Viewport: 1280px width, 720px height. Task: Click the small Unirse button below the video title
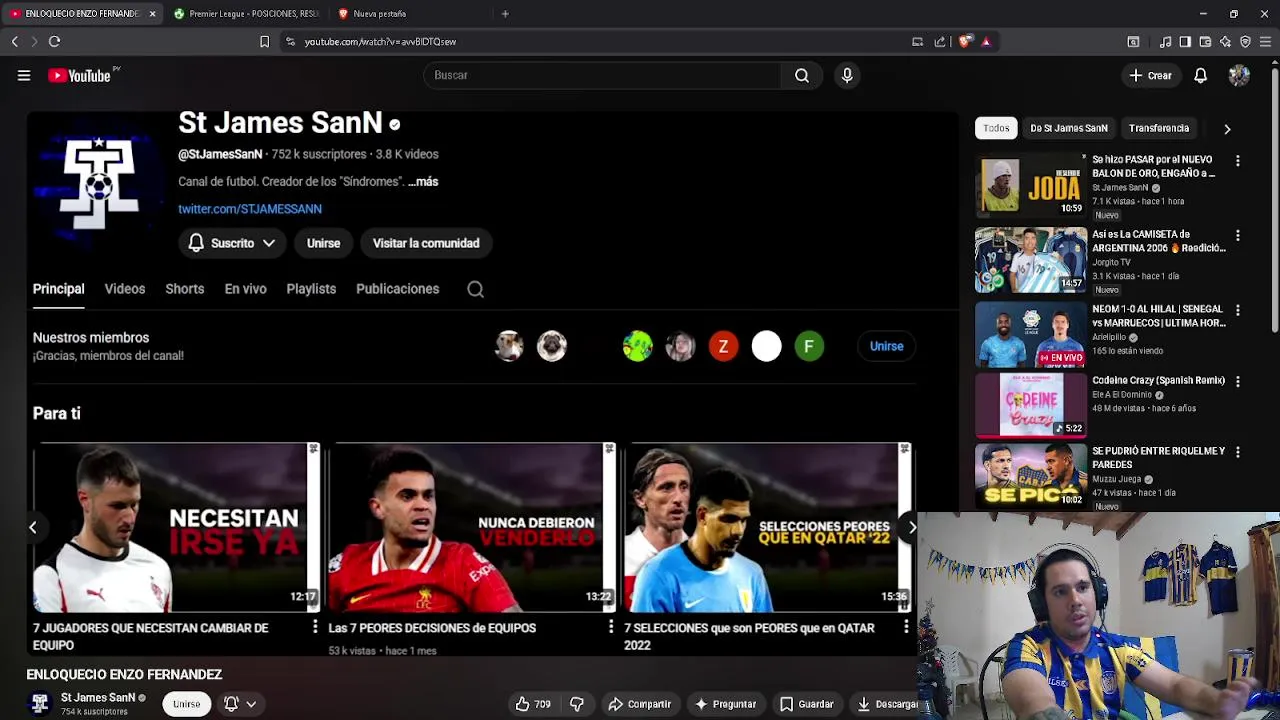point(186,704)
